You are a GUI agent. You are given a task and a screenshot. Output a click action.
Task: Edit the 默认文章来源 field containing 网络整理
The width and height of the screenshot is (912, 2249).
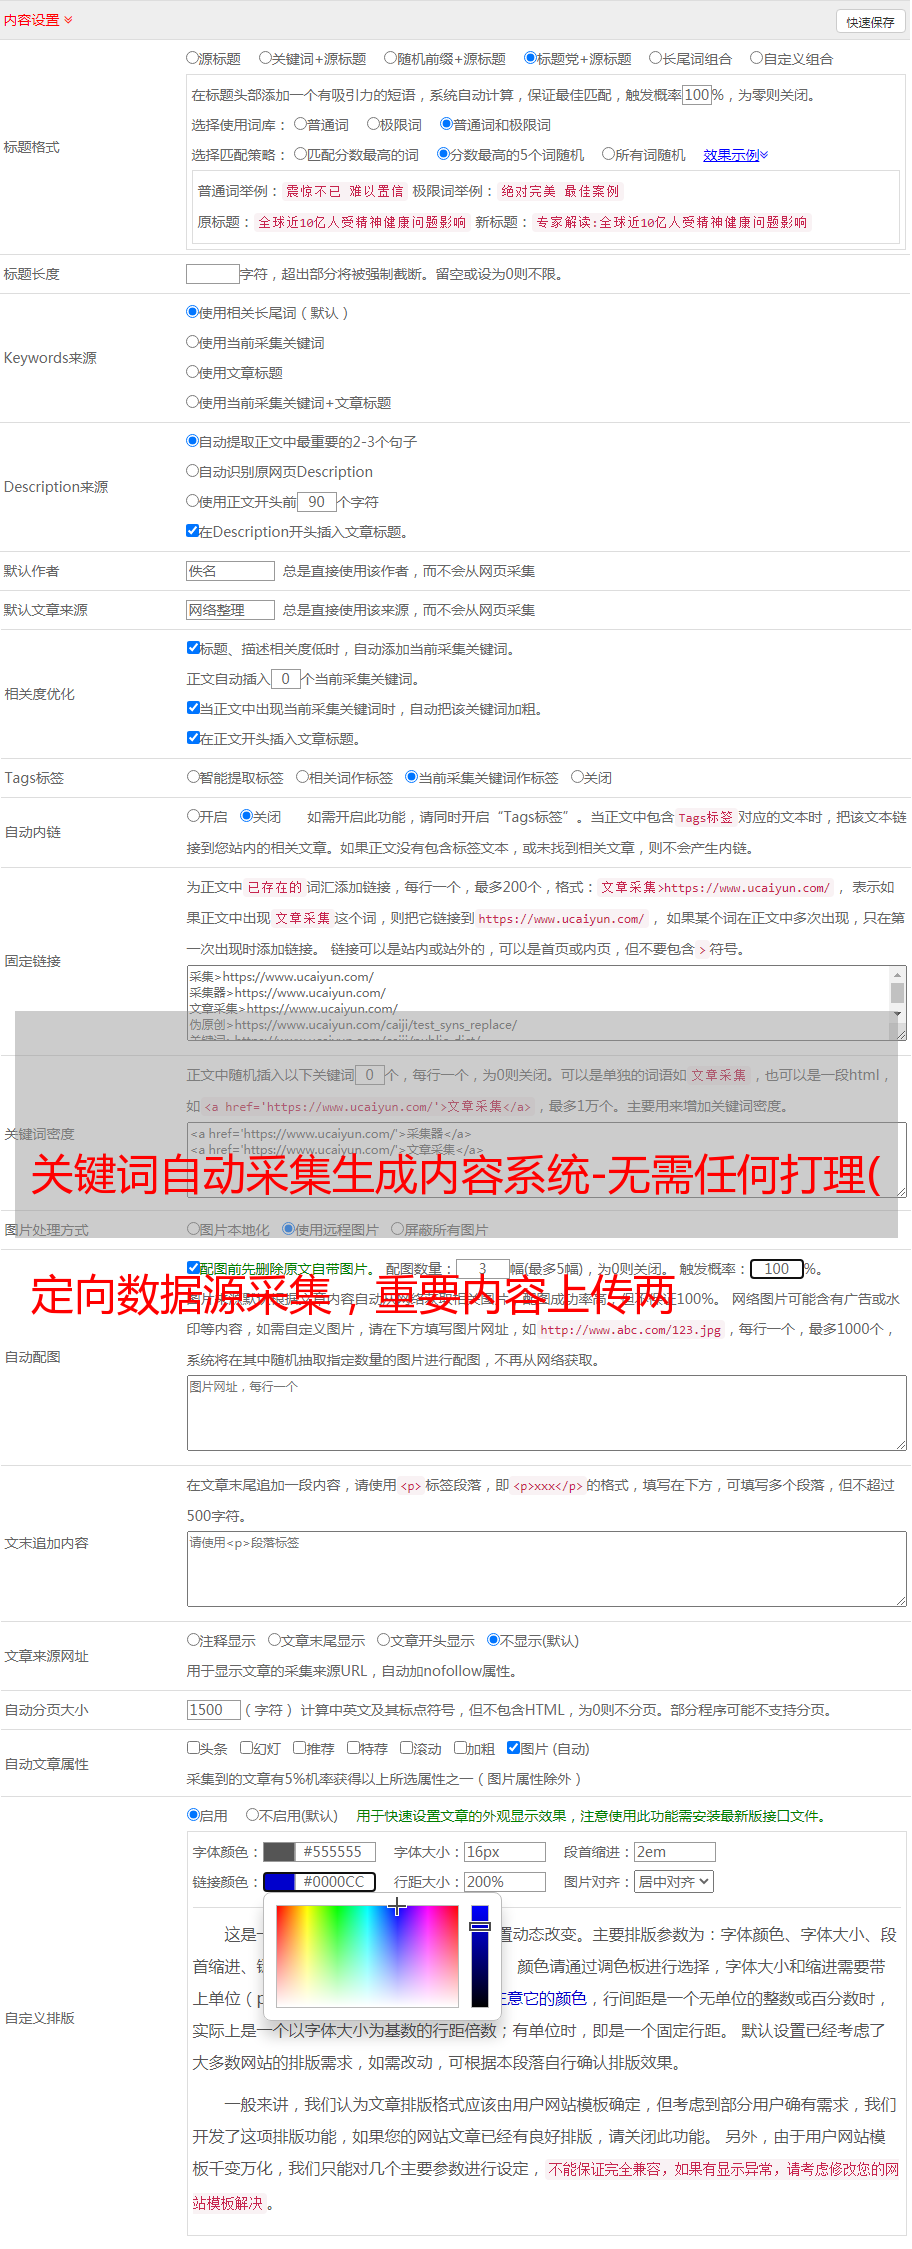click(x=231, y=610)
